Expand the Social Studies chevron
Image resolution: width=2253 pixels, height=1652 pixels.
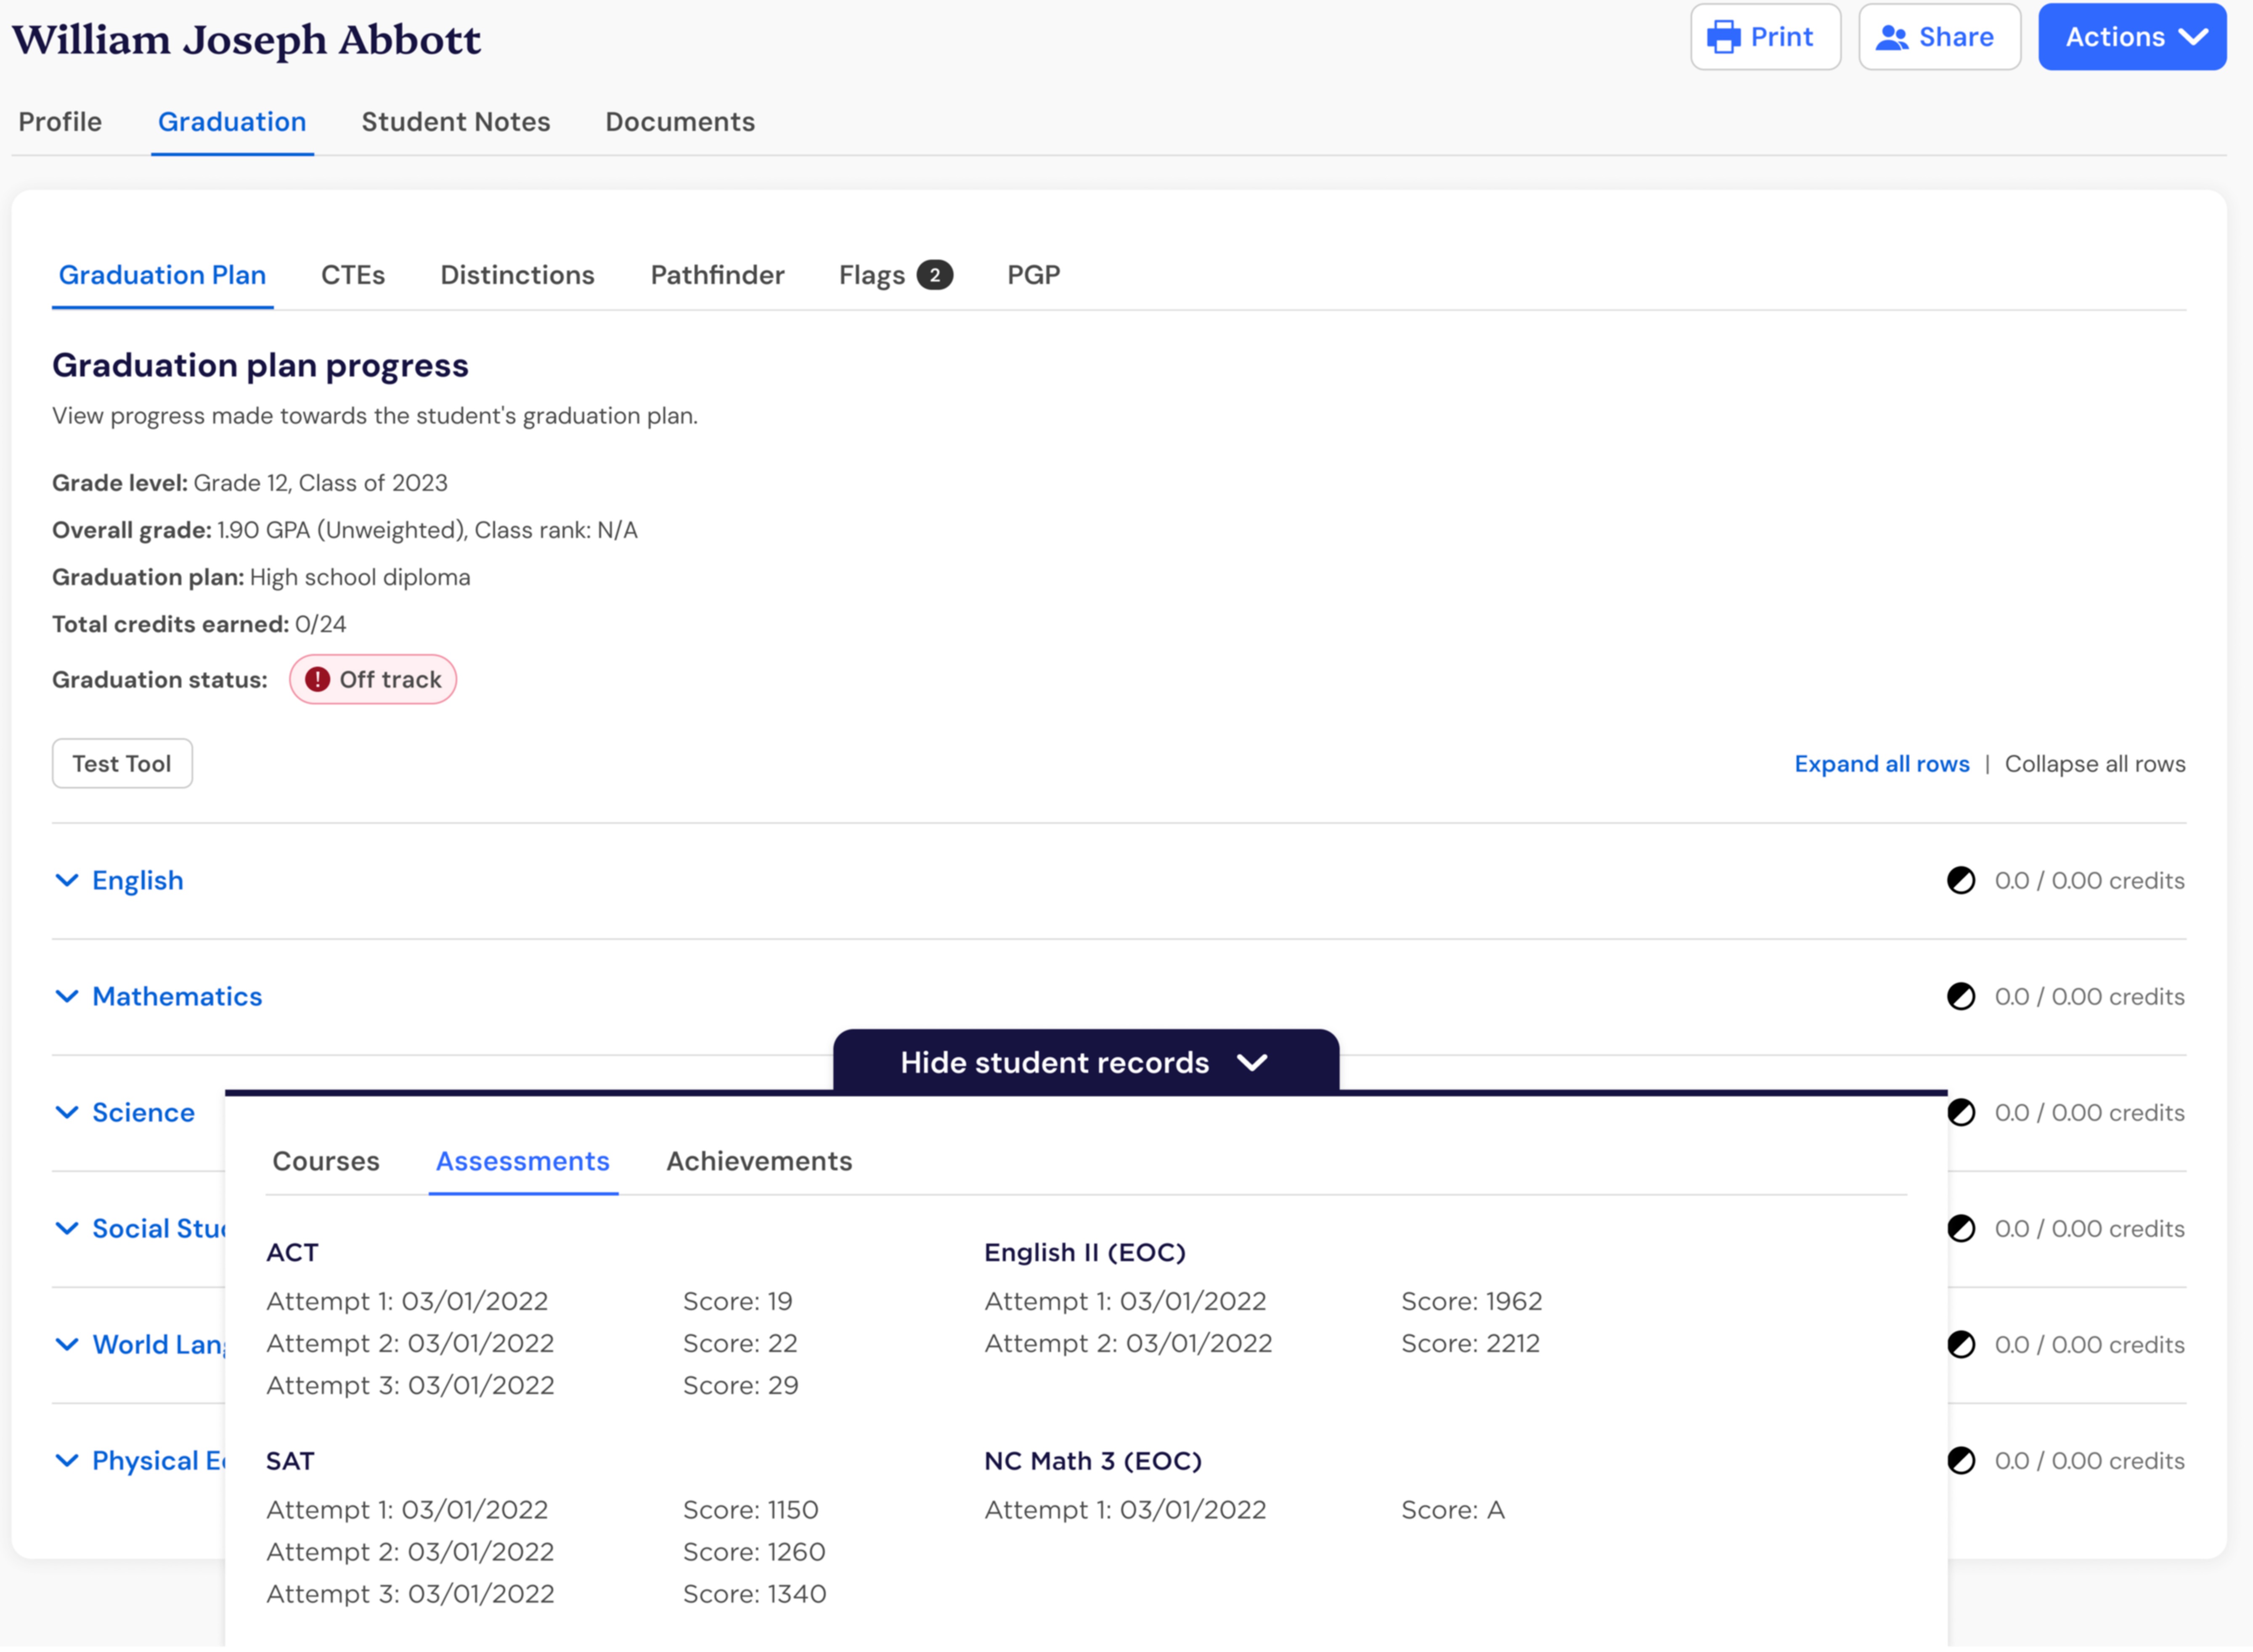(x=67, y=1228)
